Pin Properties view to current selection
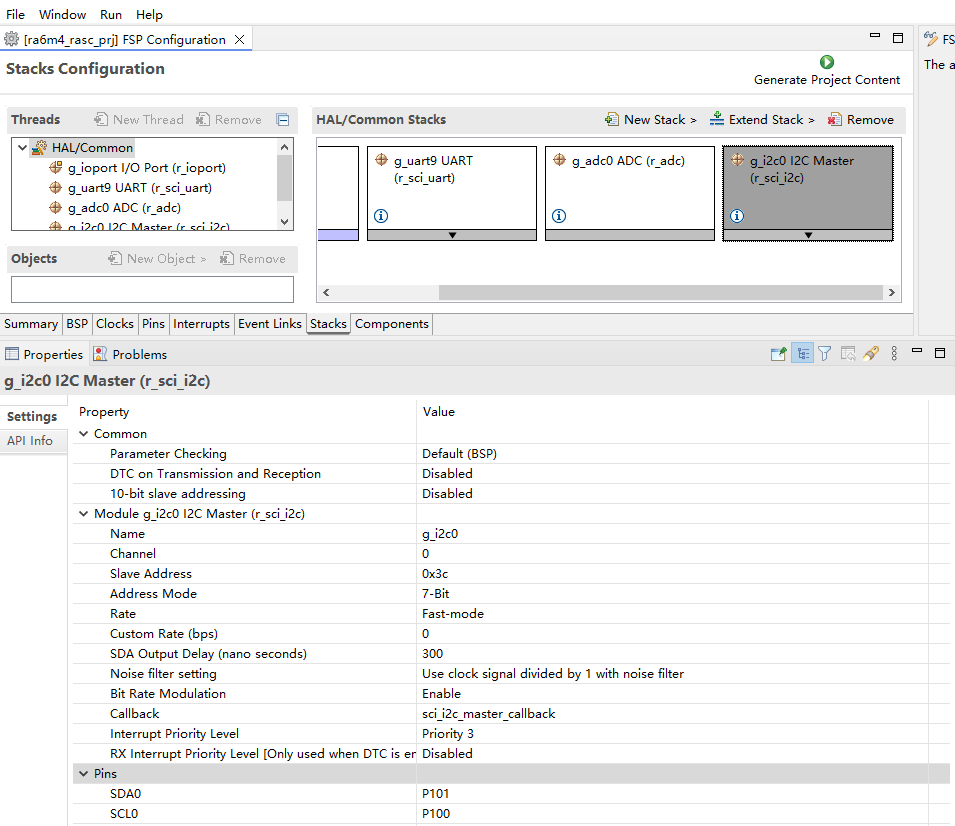955x826 pixels. tap(778, 354)
